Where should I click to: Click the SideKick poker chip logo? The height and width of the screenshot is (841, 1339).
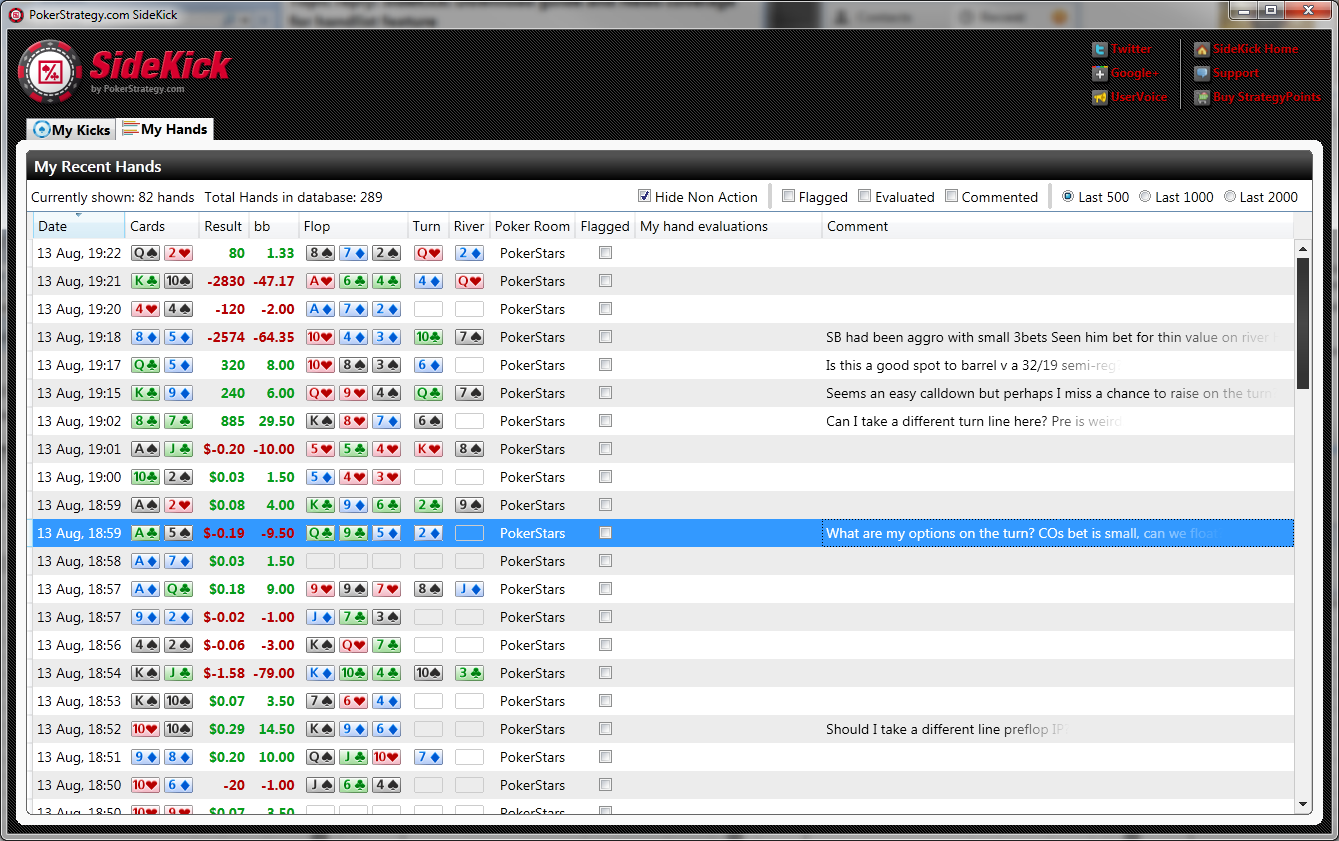(x=50, y=71)
